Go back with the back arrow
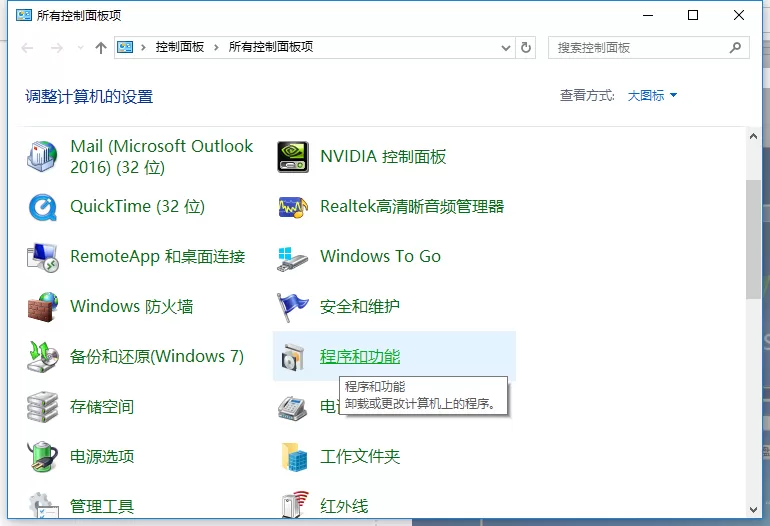The height and width of the screenshot is (526, 770). (x=28, y=48)
